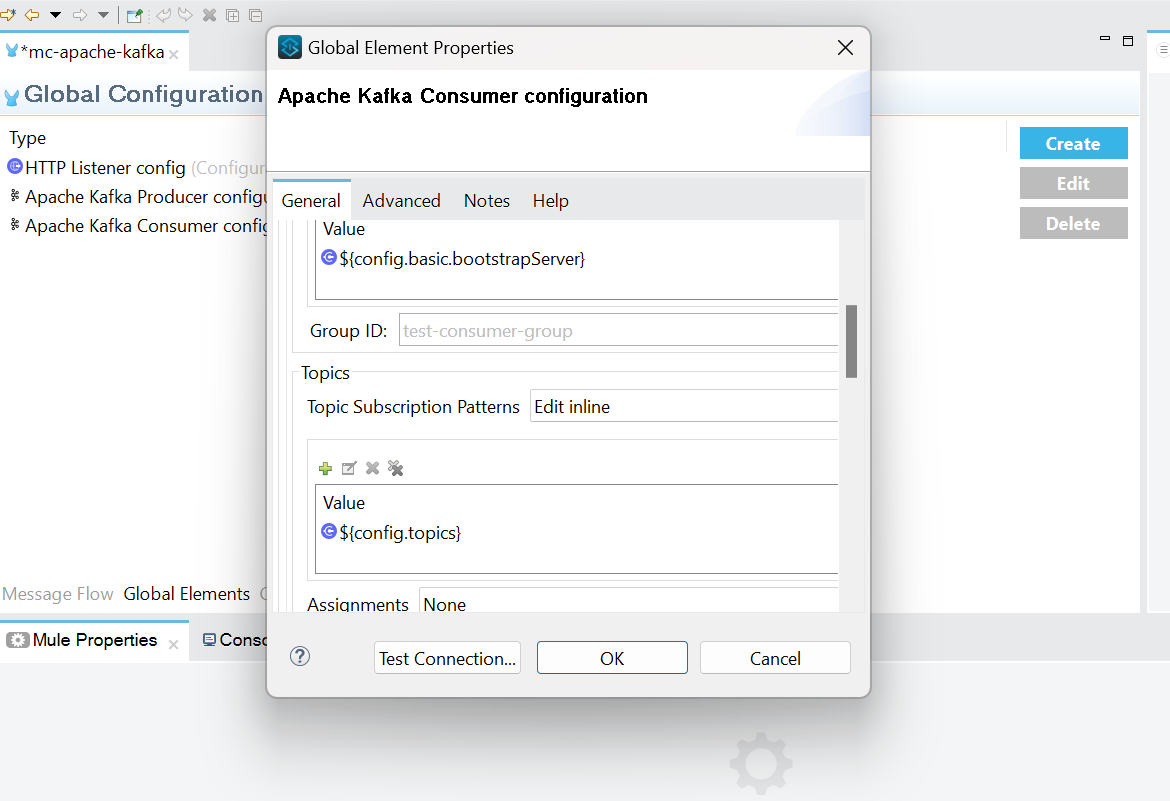
Task: Click the dialog vertical scrollbar thumb
Action: (x=851, y=341)
